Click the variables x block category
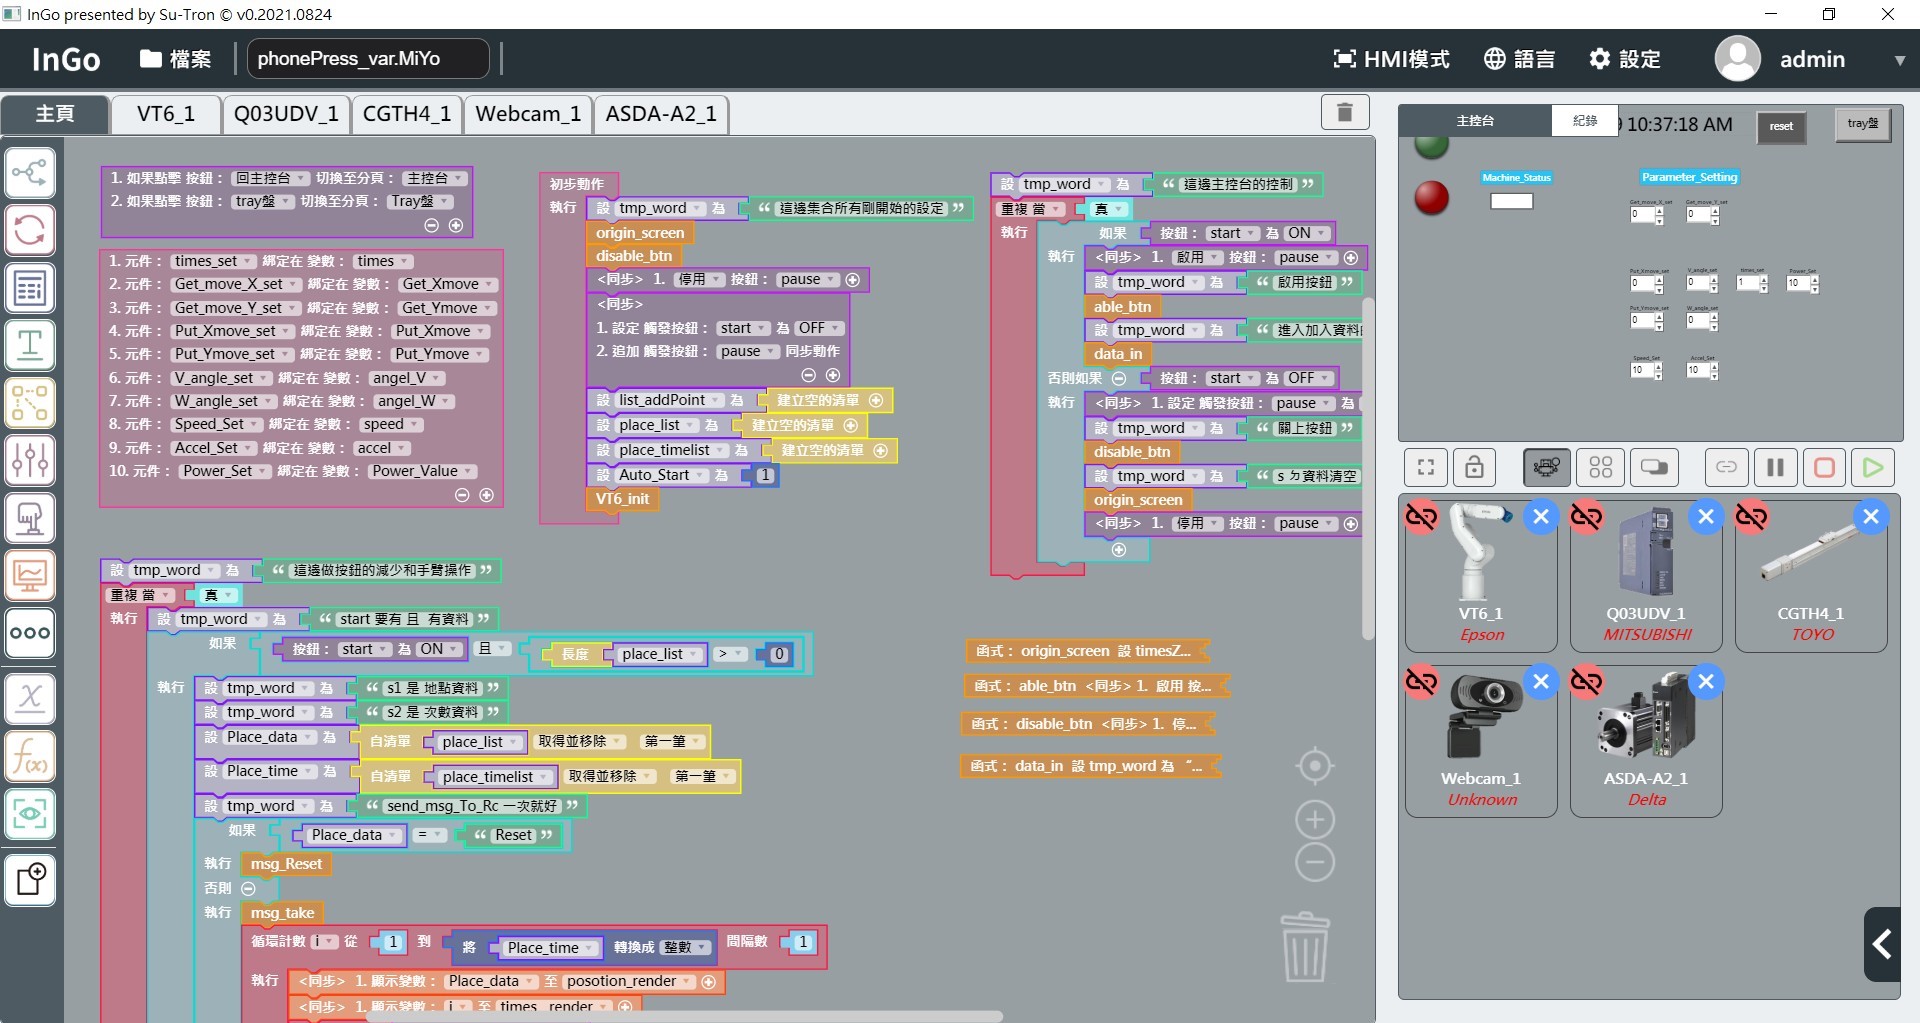Screen dimensions: 1920x1023 pyautogui.click(x=30, y=697)
